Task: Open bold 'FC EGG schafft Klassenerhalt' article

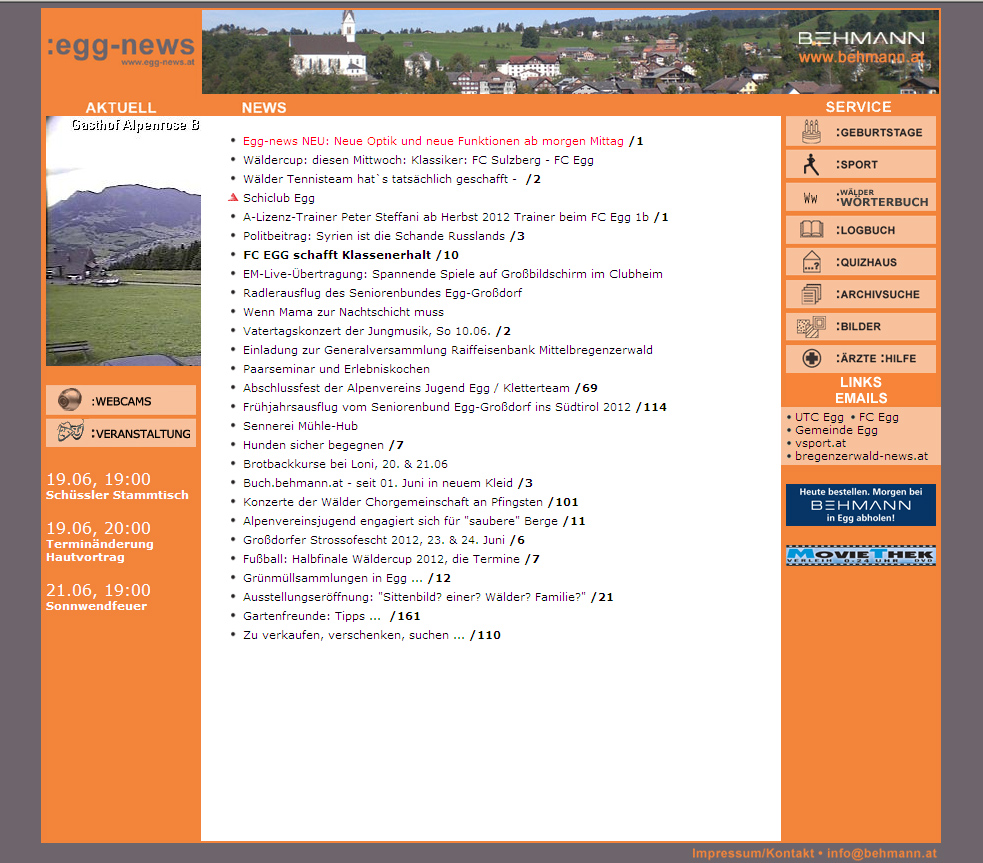Action: pyautogui.click(x=337, y=255)
